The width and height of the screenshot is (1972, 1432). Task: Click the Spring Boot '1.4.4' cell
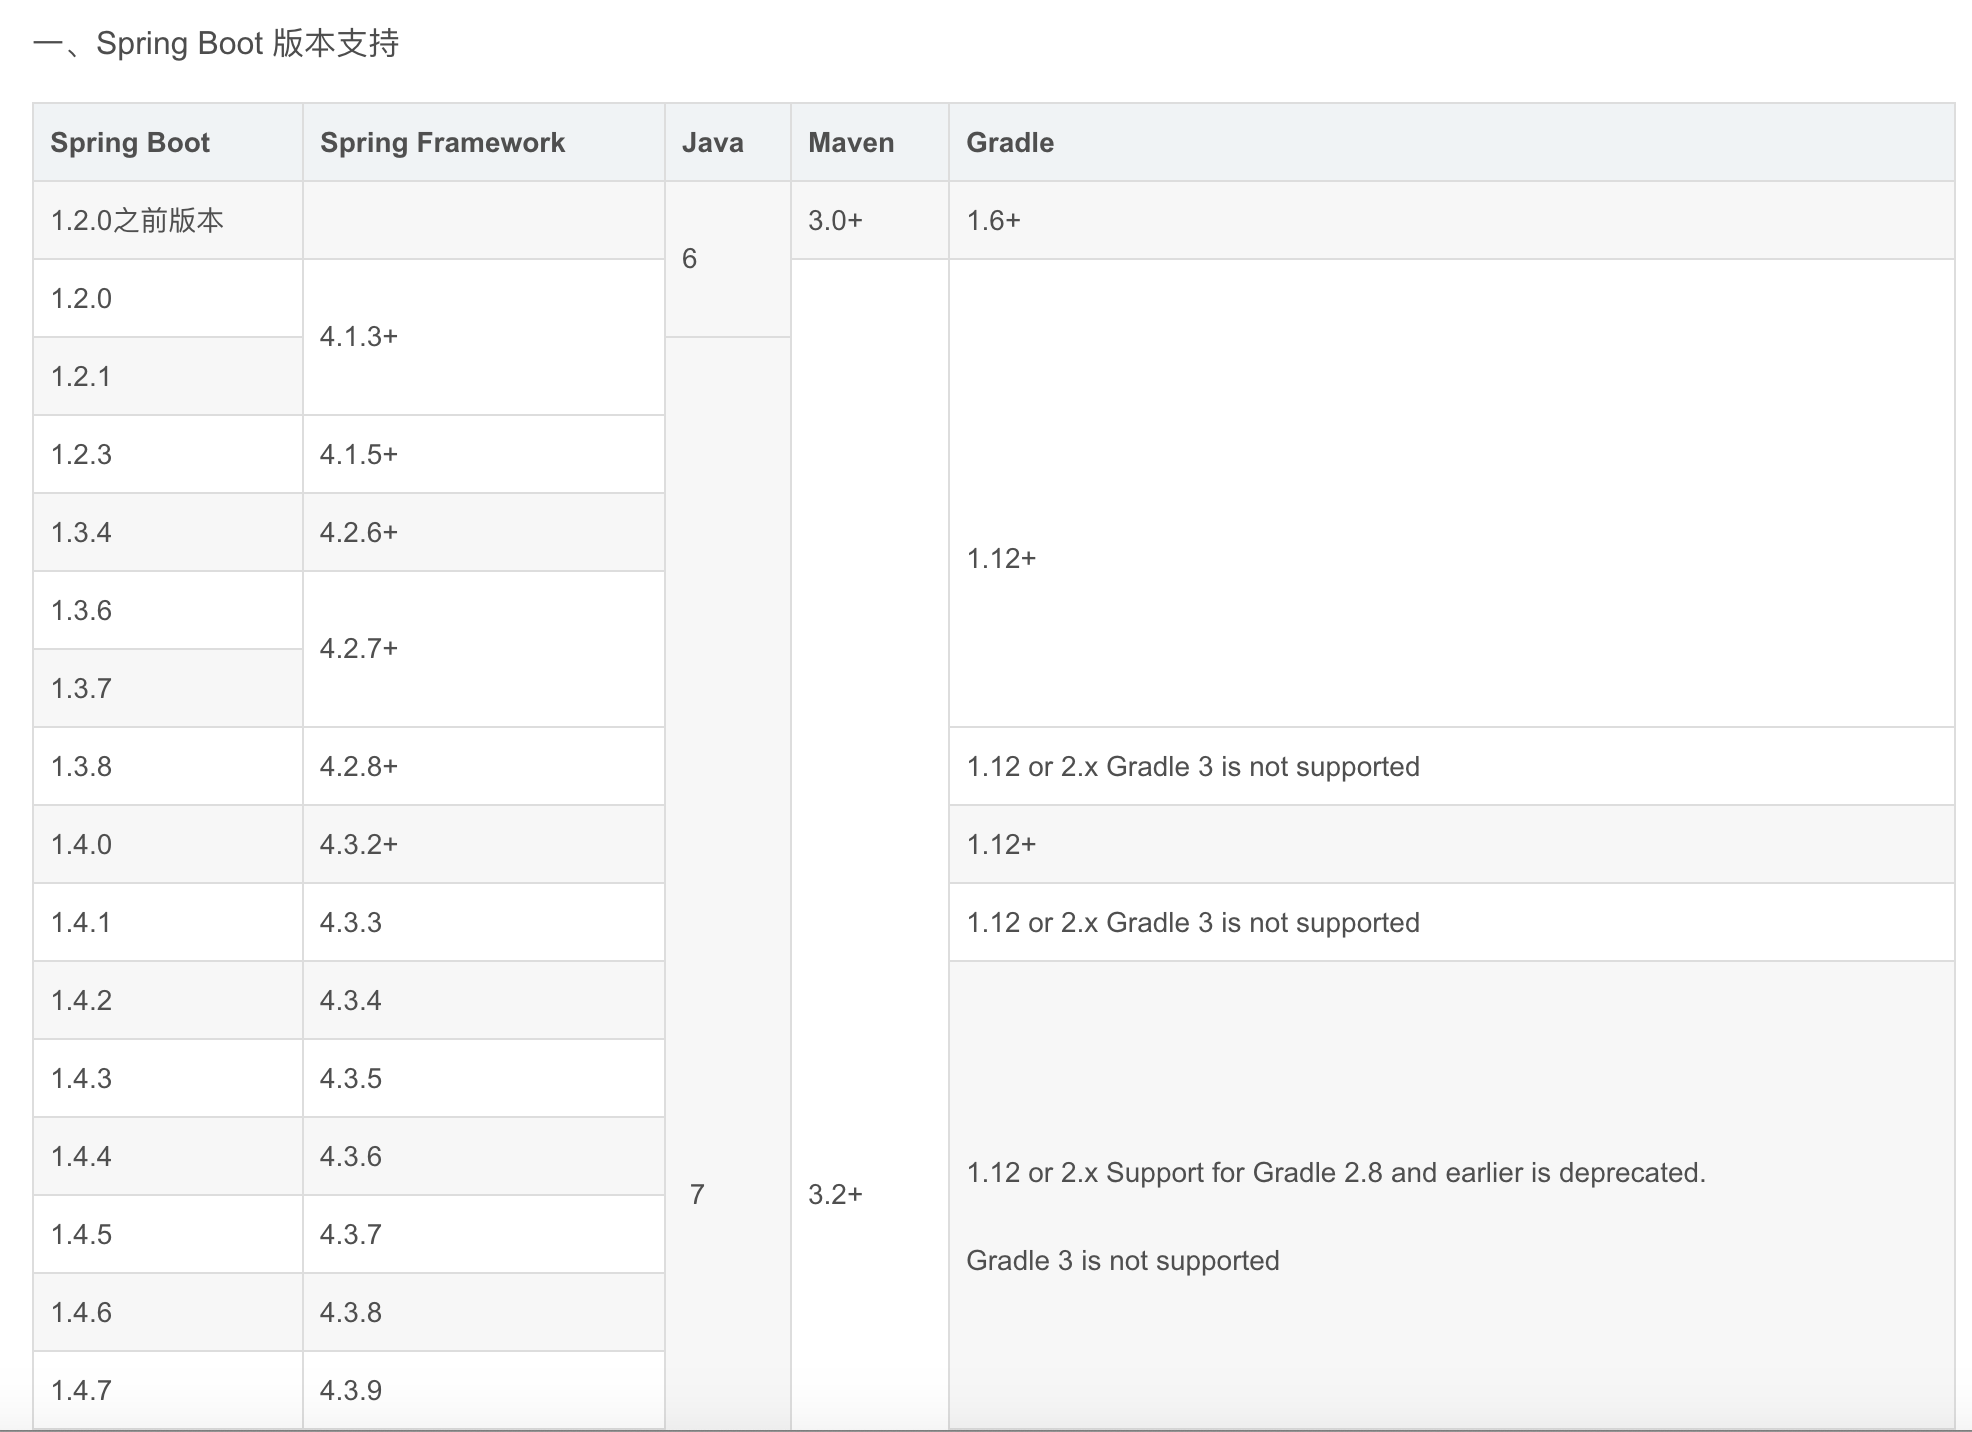click(x=168, y=1156)
